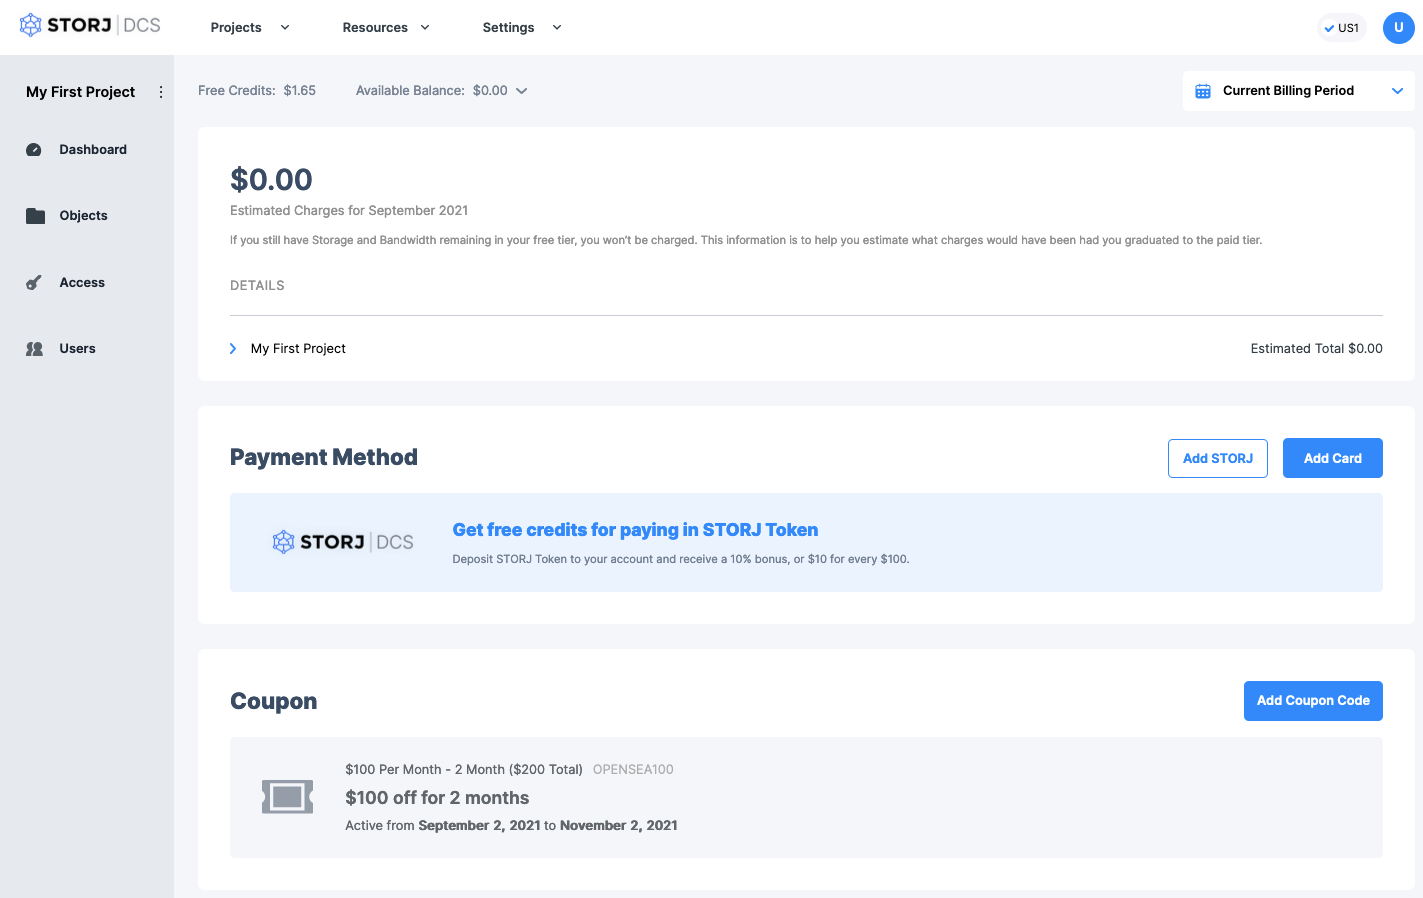Select My First Project in sidebar header

tap(81, 92)
